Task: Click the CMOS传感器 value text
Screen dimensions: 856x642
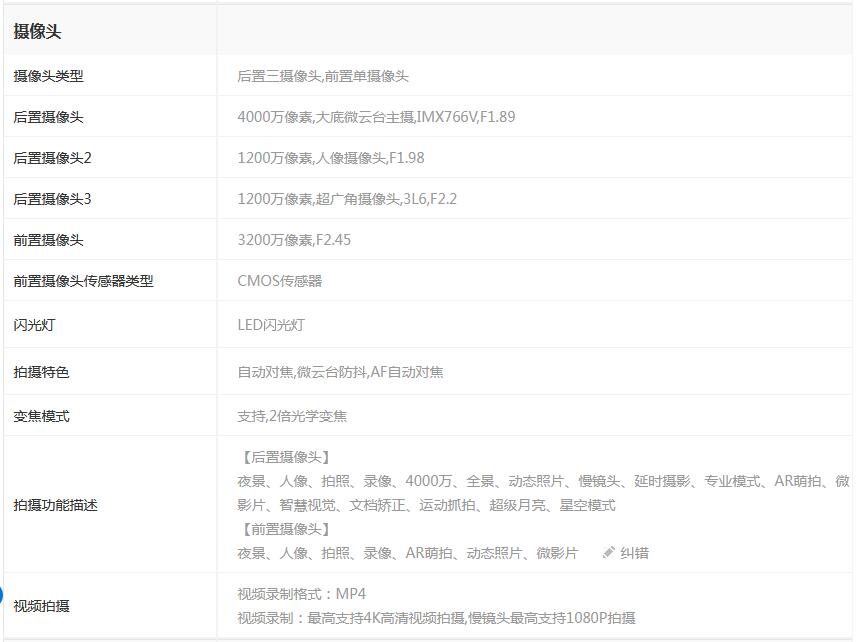Action: coord(281,281)
